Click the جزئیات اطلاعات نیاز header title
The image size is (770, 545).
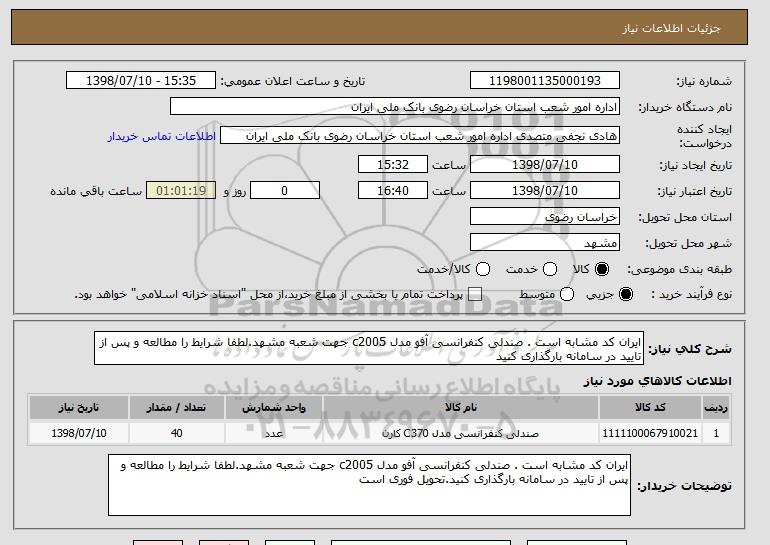coord(671,28)
